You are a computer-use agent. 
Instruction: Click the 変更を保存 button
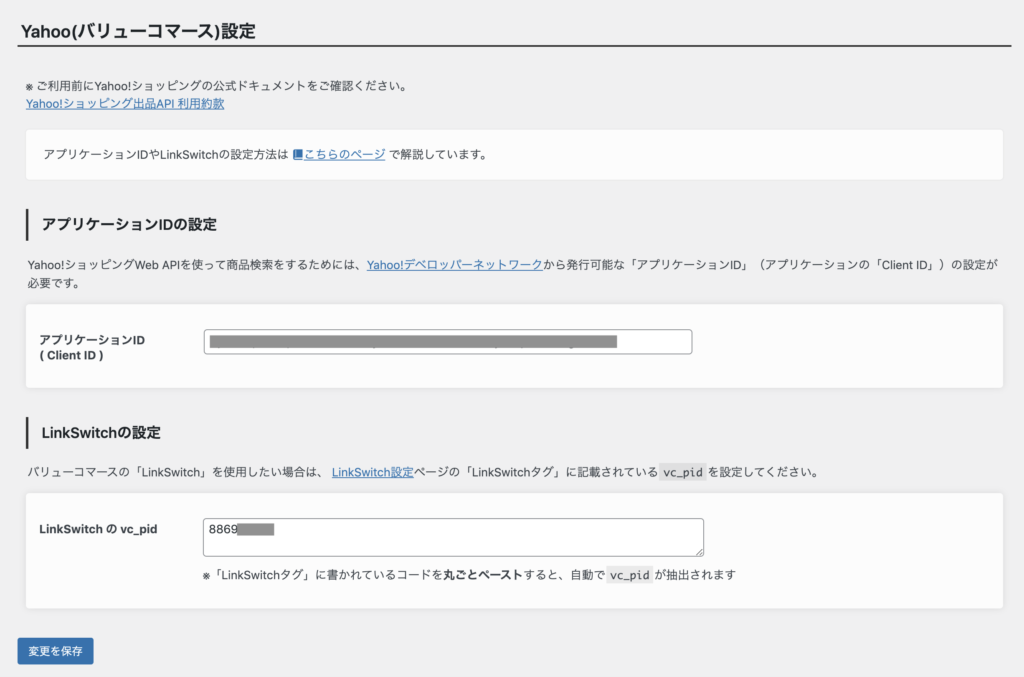coord(56,651)
